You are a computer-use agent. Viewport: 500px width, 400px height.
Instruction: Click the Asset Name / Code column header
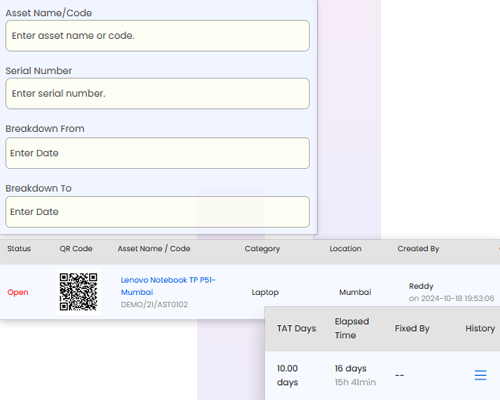click(154, 249)
